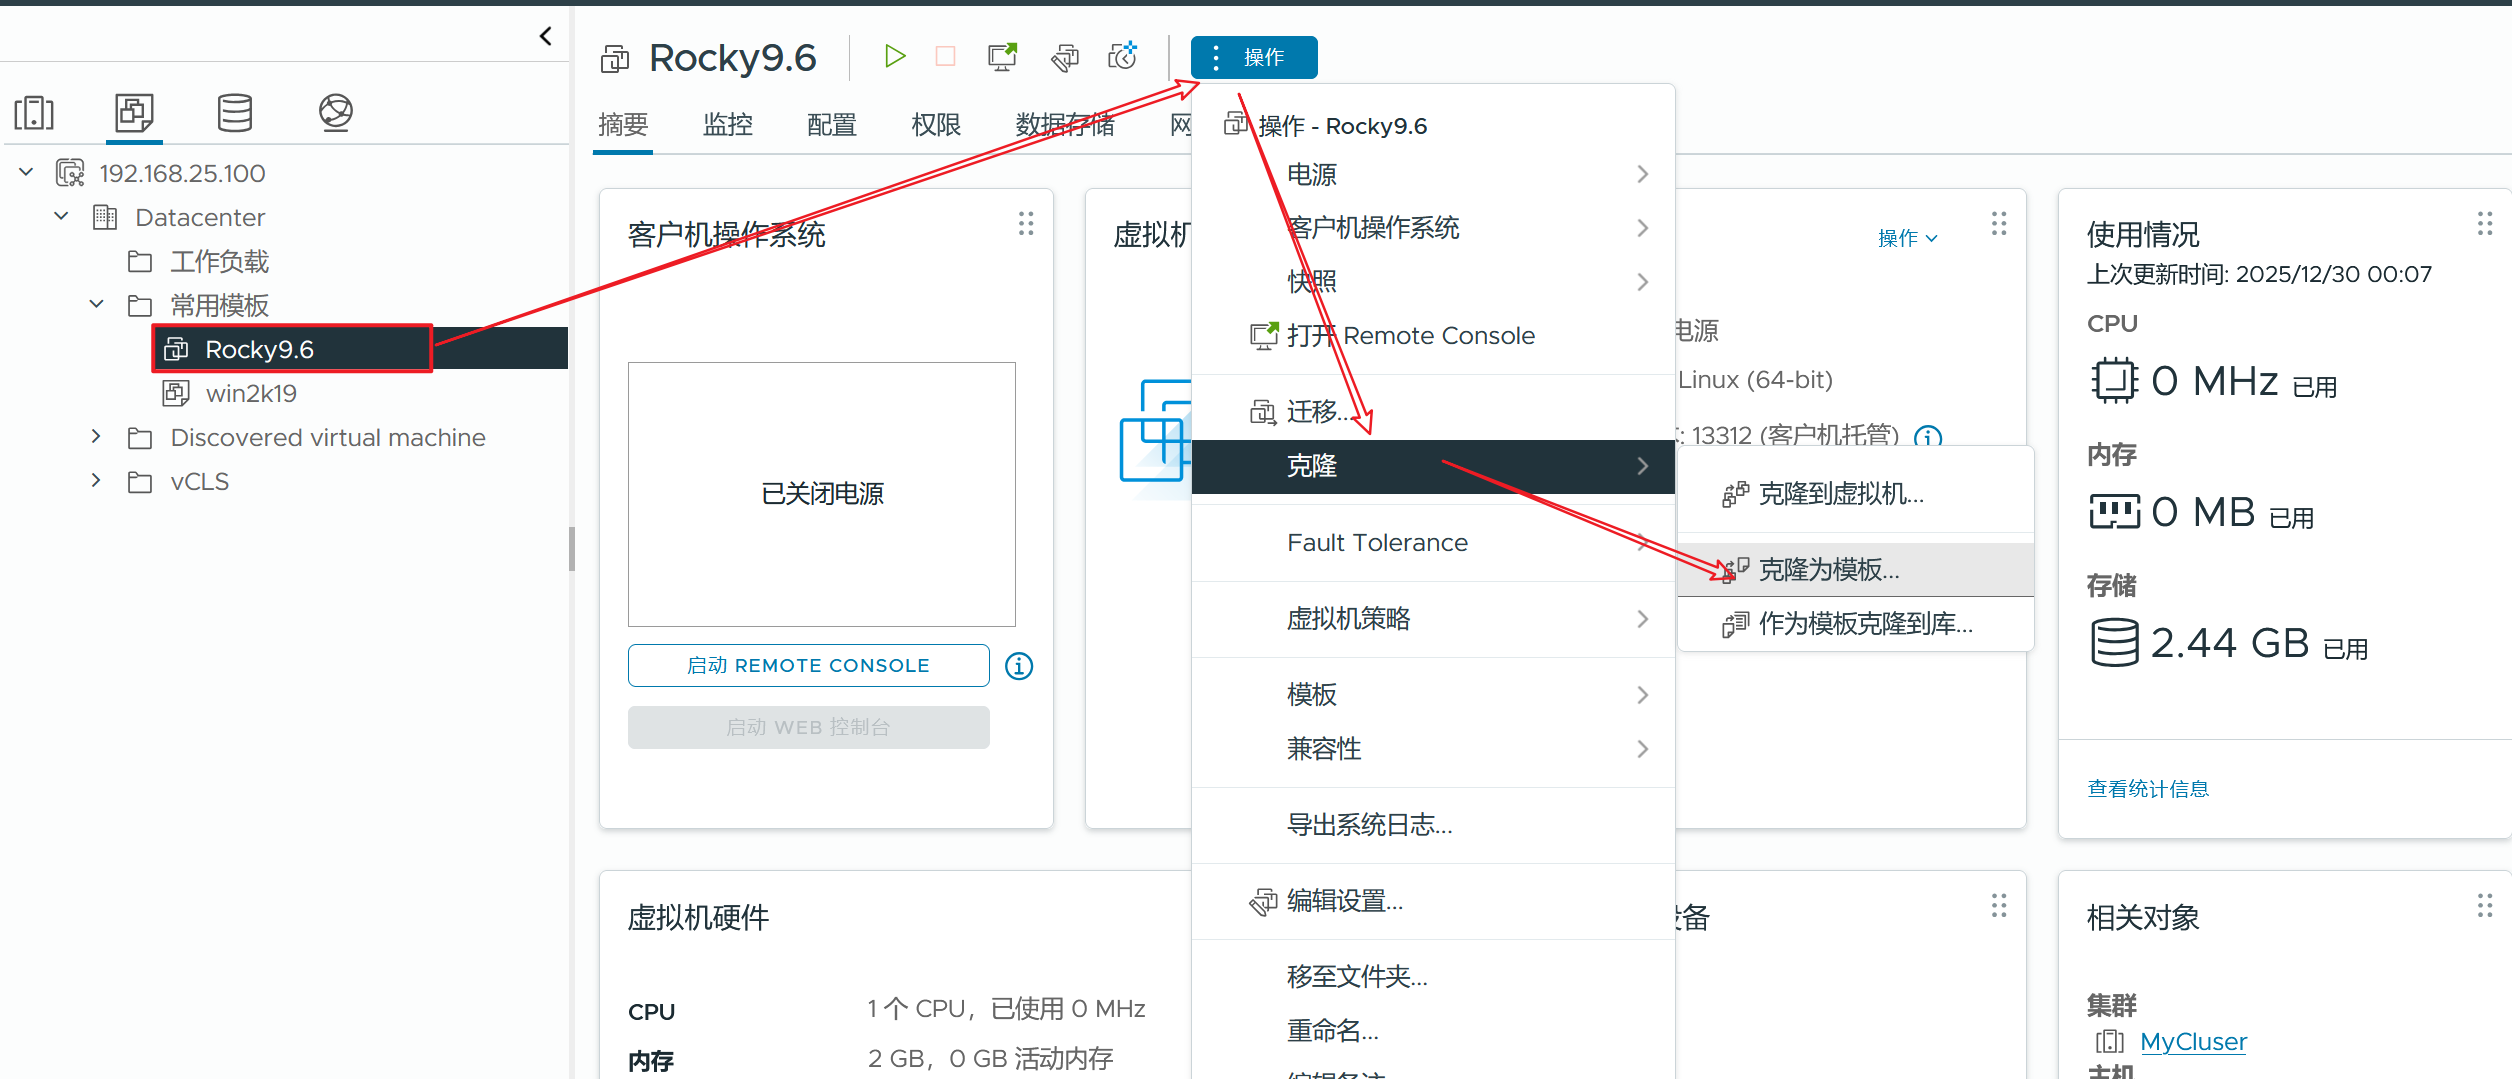
Task: Open edit settings icon in the toolbar
Action: tap(1065, 57)
